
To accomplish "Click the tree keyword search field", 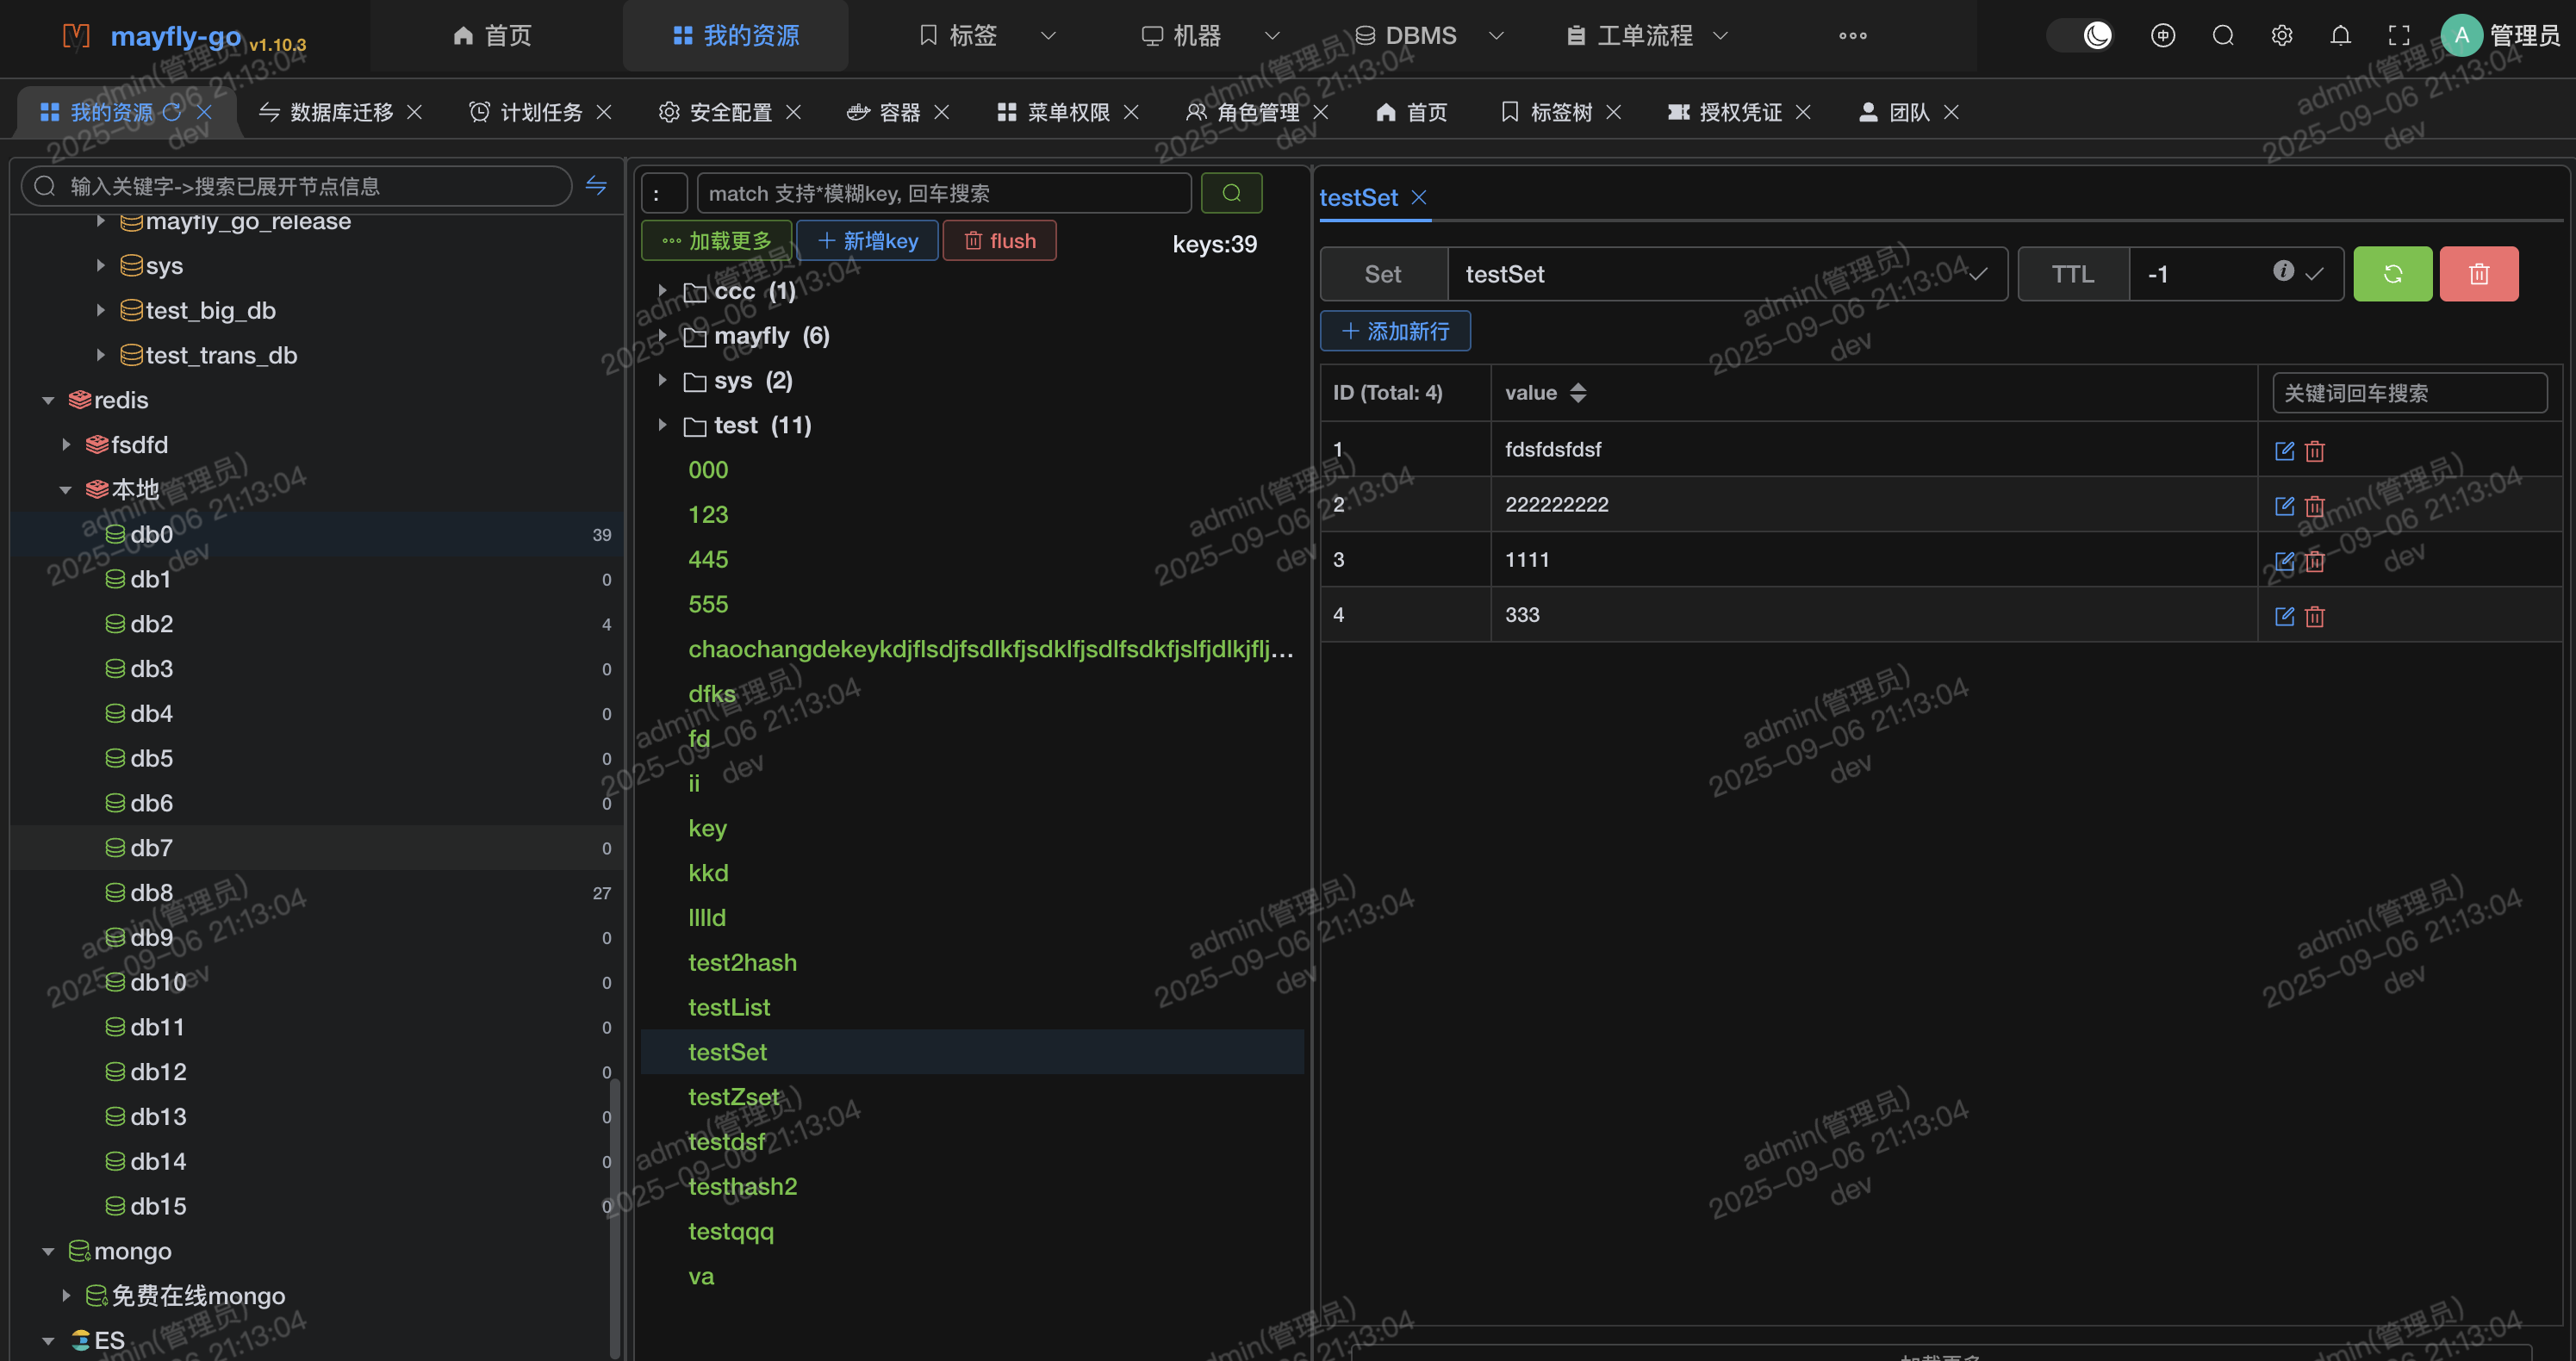I will [297, 186].
